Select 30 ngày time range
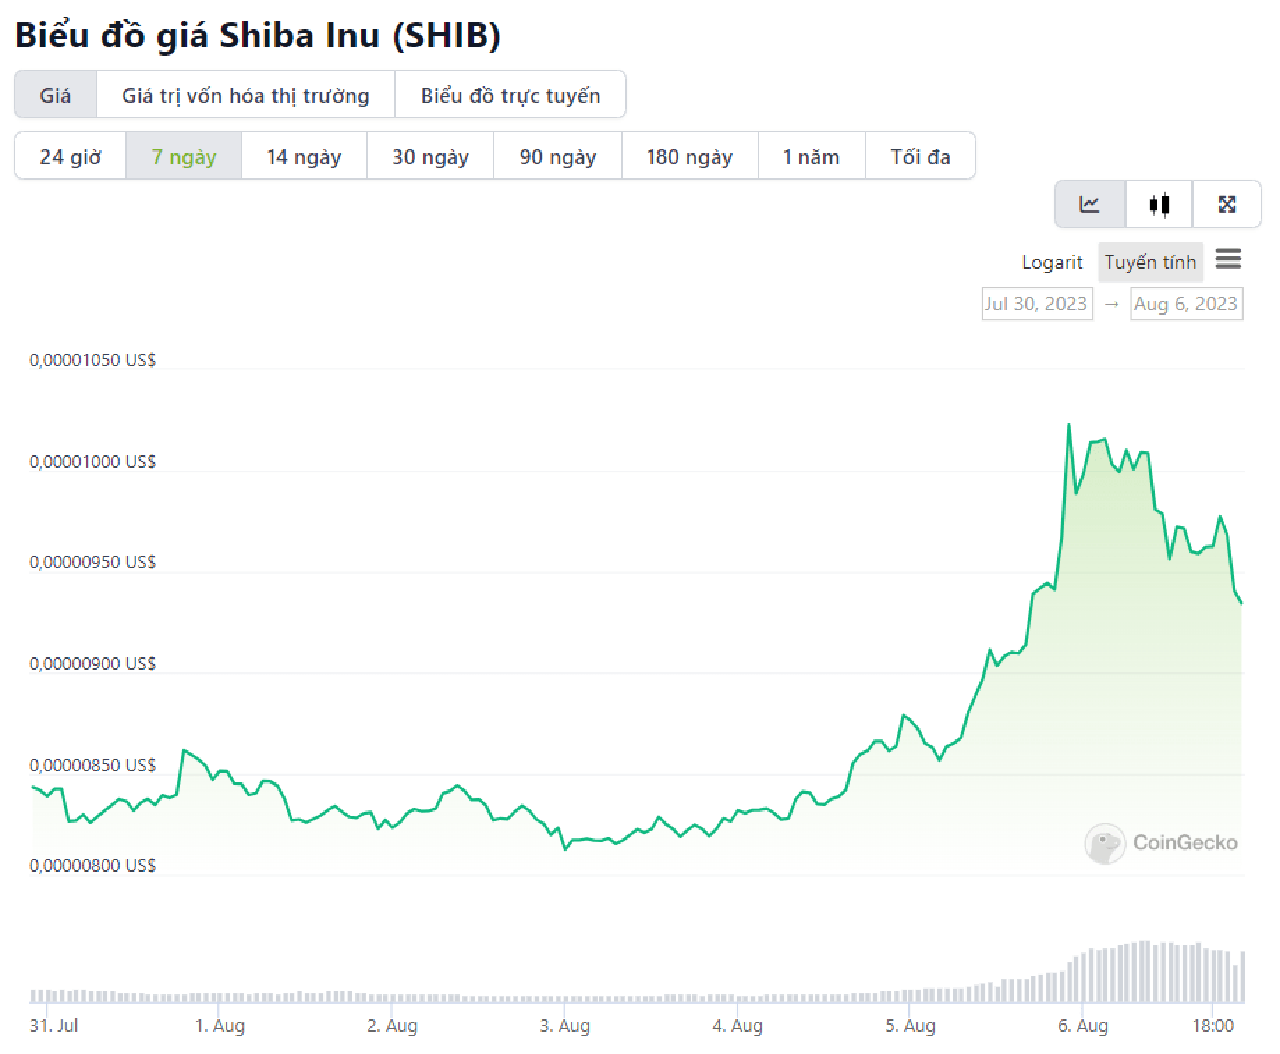The image size is (1280, 1054). point(430,156)
